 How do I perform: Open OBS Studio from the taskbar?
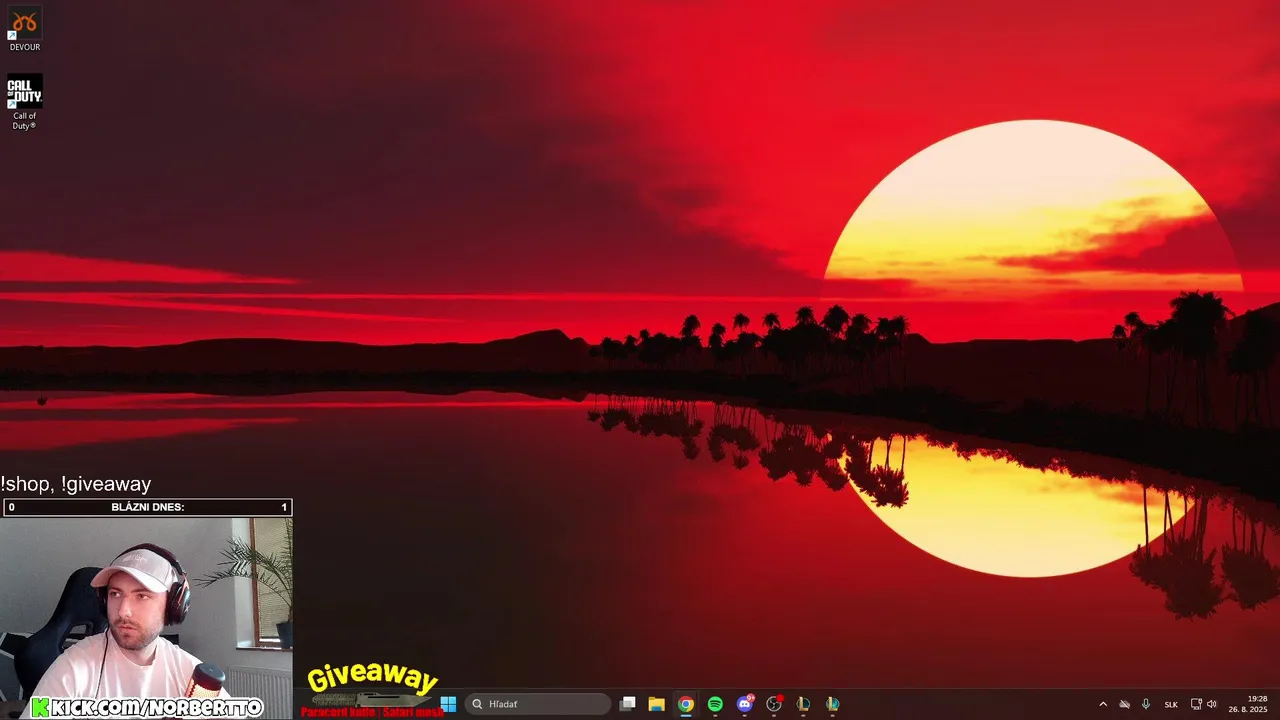(x=774, y=704)
